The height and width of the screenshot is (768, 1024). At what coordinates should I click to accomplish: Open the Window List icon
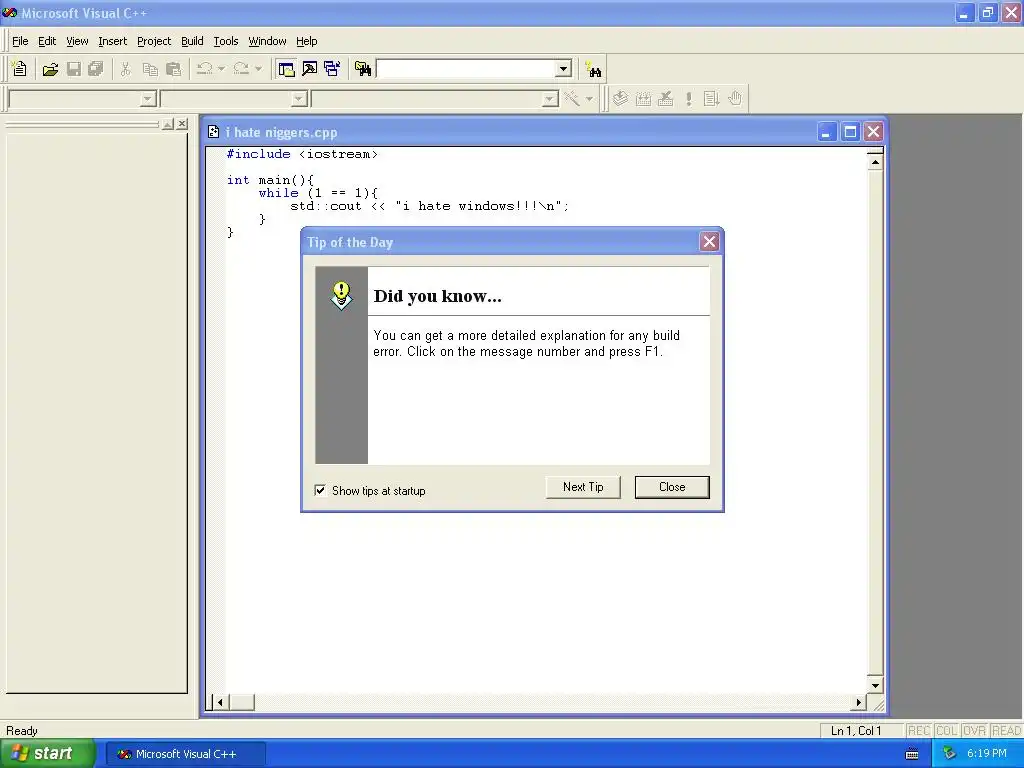click(332, 69)
